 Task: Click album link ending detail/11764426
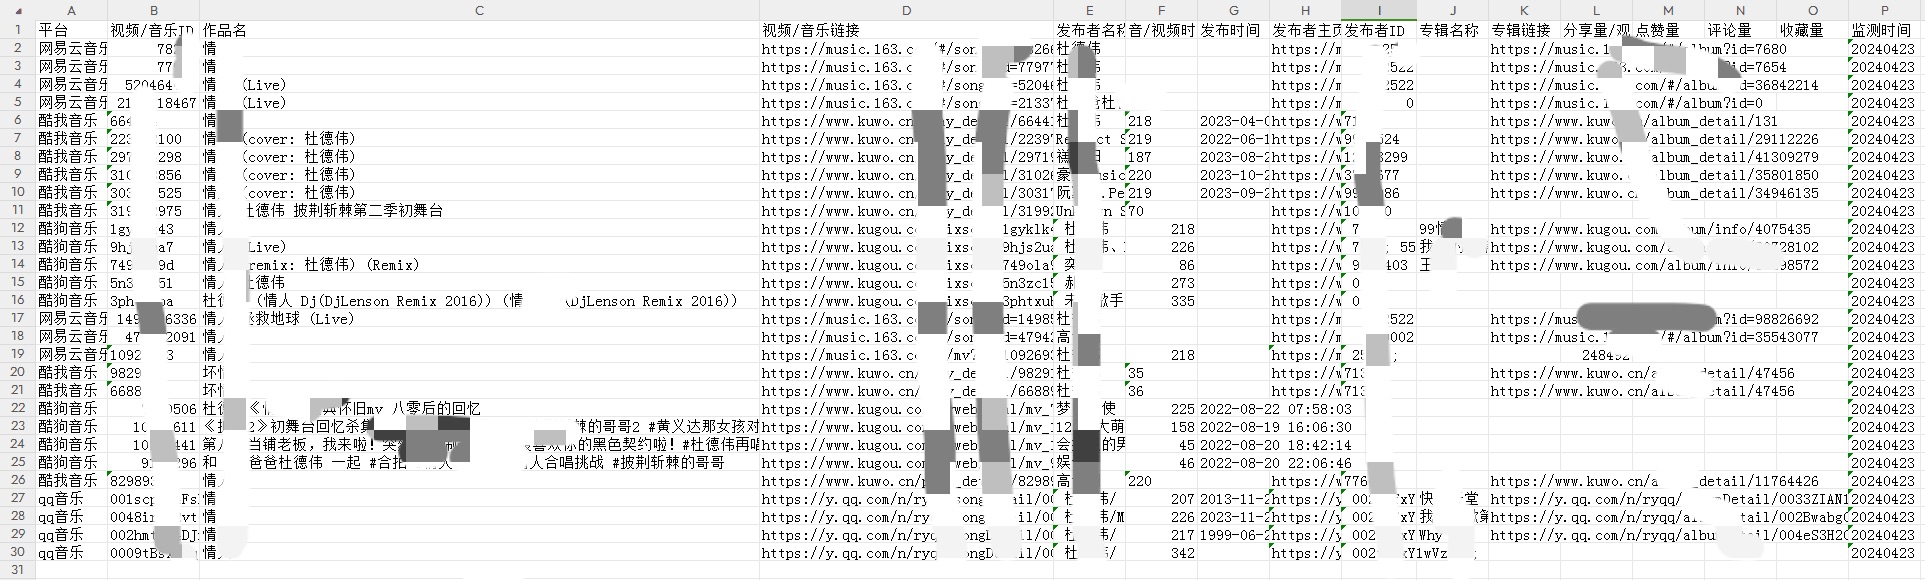coord(1654,480)
